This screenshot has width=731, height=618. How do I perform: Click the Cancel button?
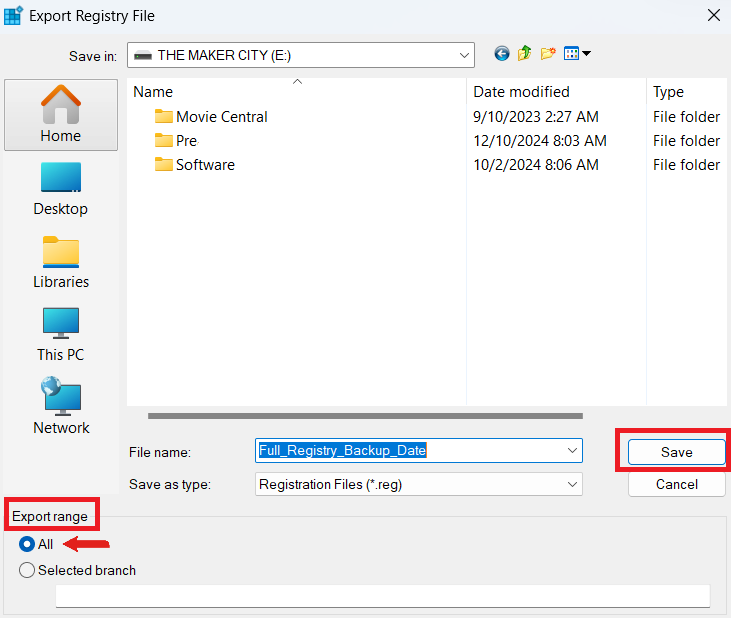pyautogui.click(x=676, y=484)
